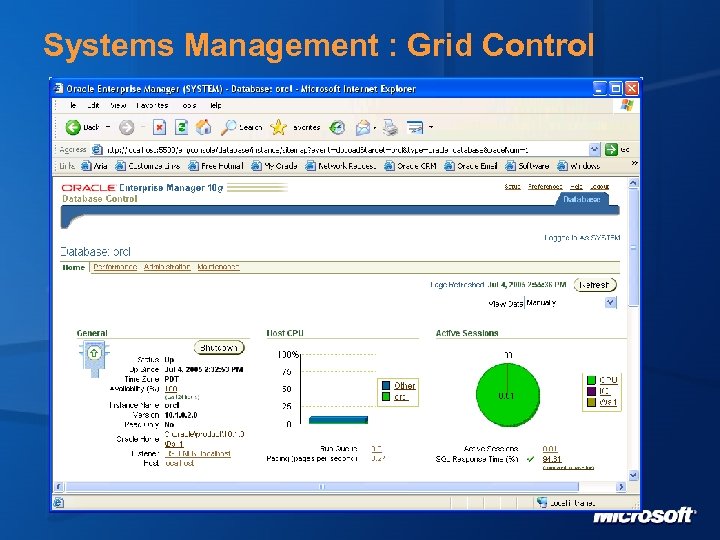Screen dimensions: 720x540
Task: Click the browser Back arrow icon
Action: pyautogui.click(x=73, y=127)
